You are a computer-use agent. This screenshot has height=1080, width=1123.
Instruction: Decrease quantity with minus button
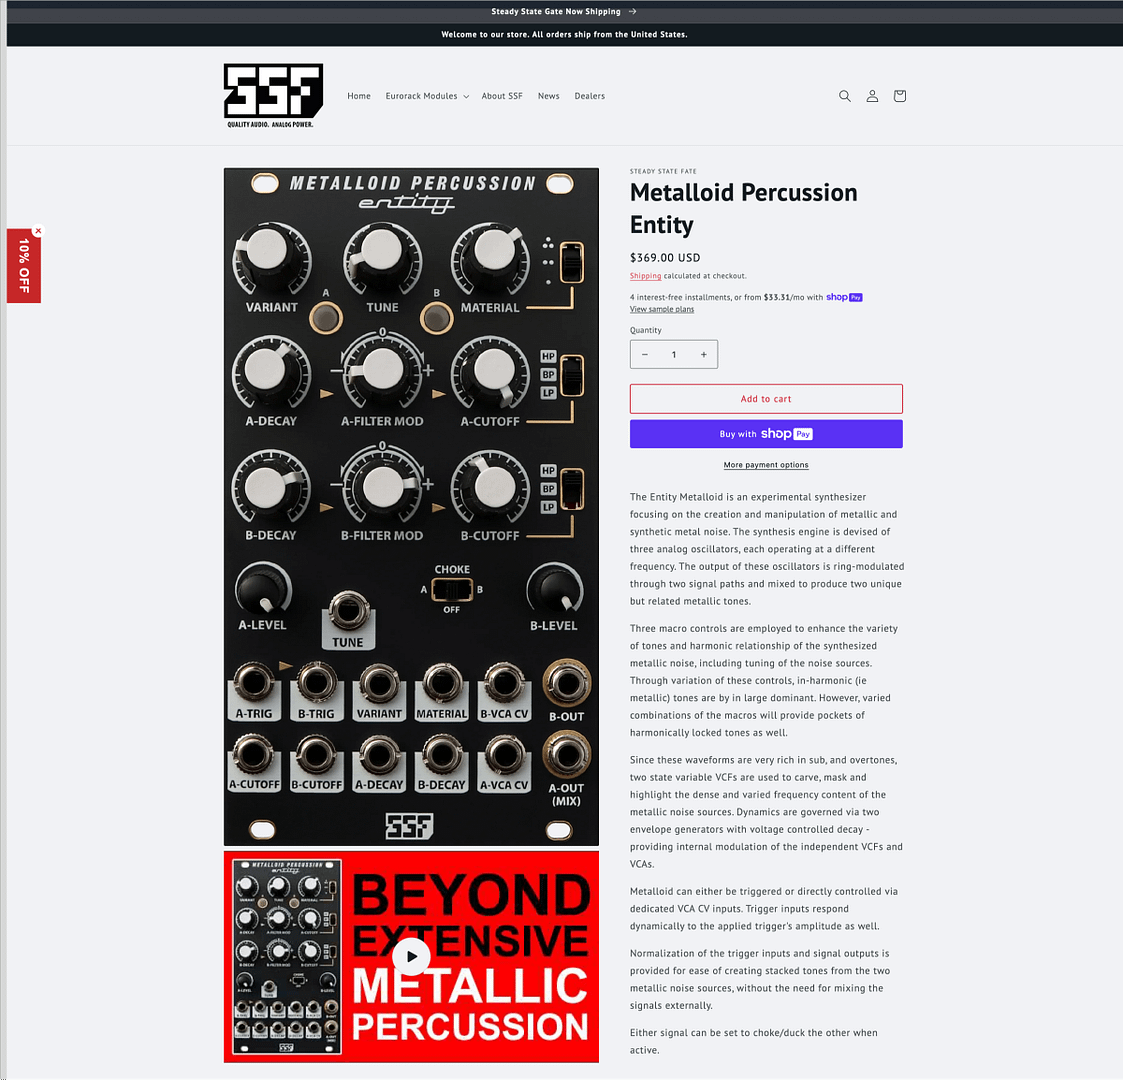coord(645,354)
